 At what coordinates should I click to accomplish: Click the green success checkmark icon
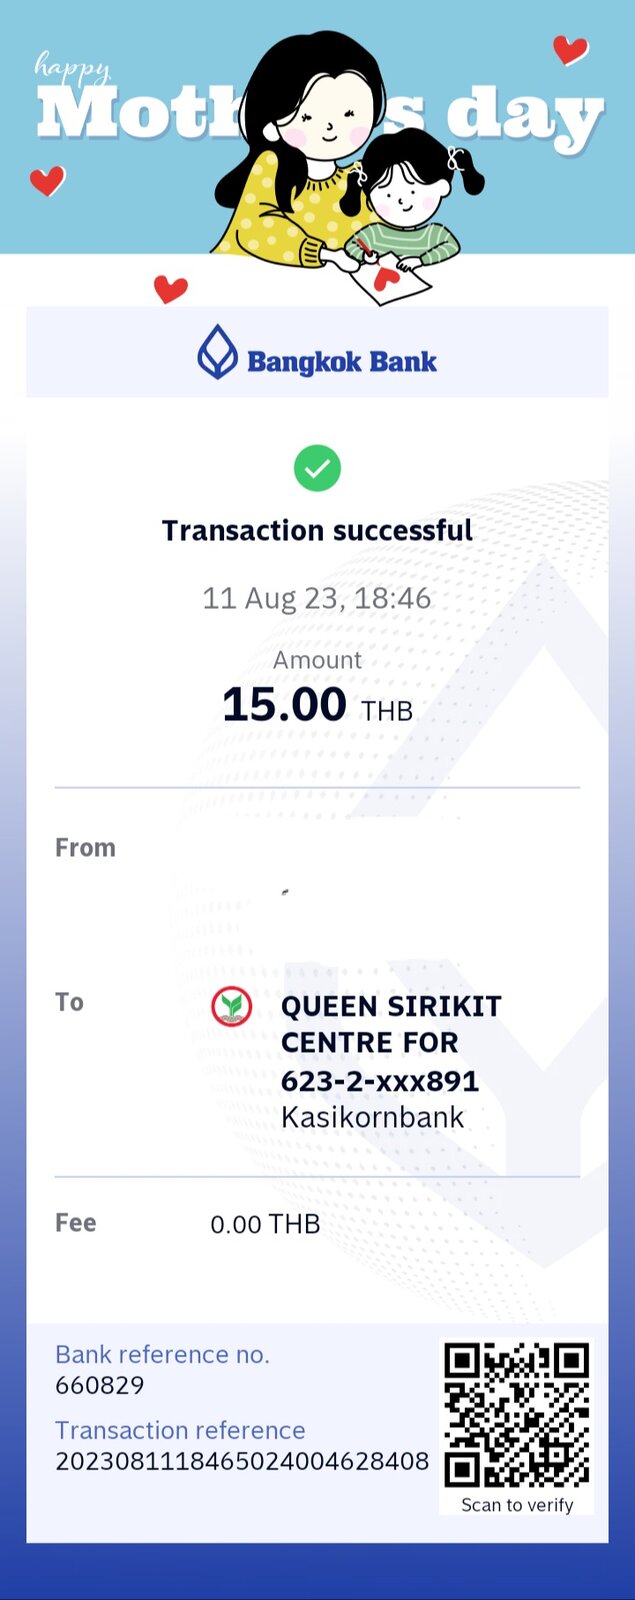click(317, 468)
